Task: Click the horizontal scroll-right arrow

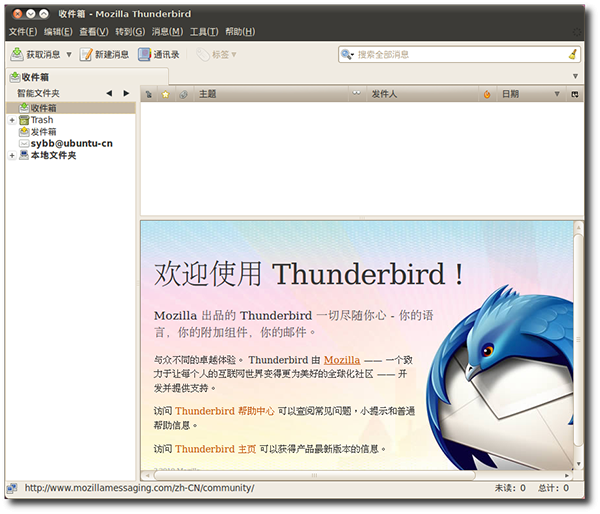Action: pyautogui.click(x=567, y=475)
